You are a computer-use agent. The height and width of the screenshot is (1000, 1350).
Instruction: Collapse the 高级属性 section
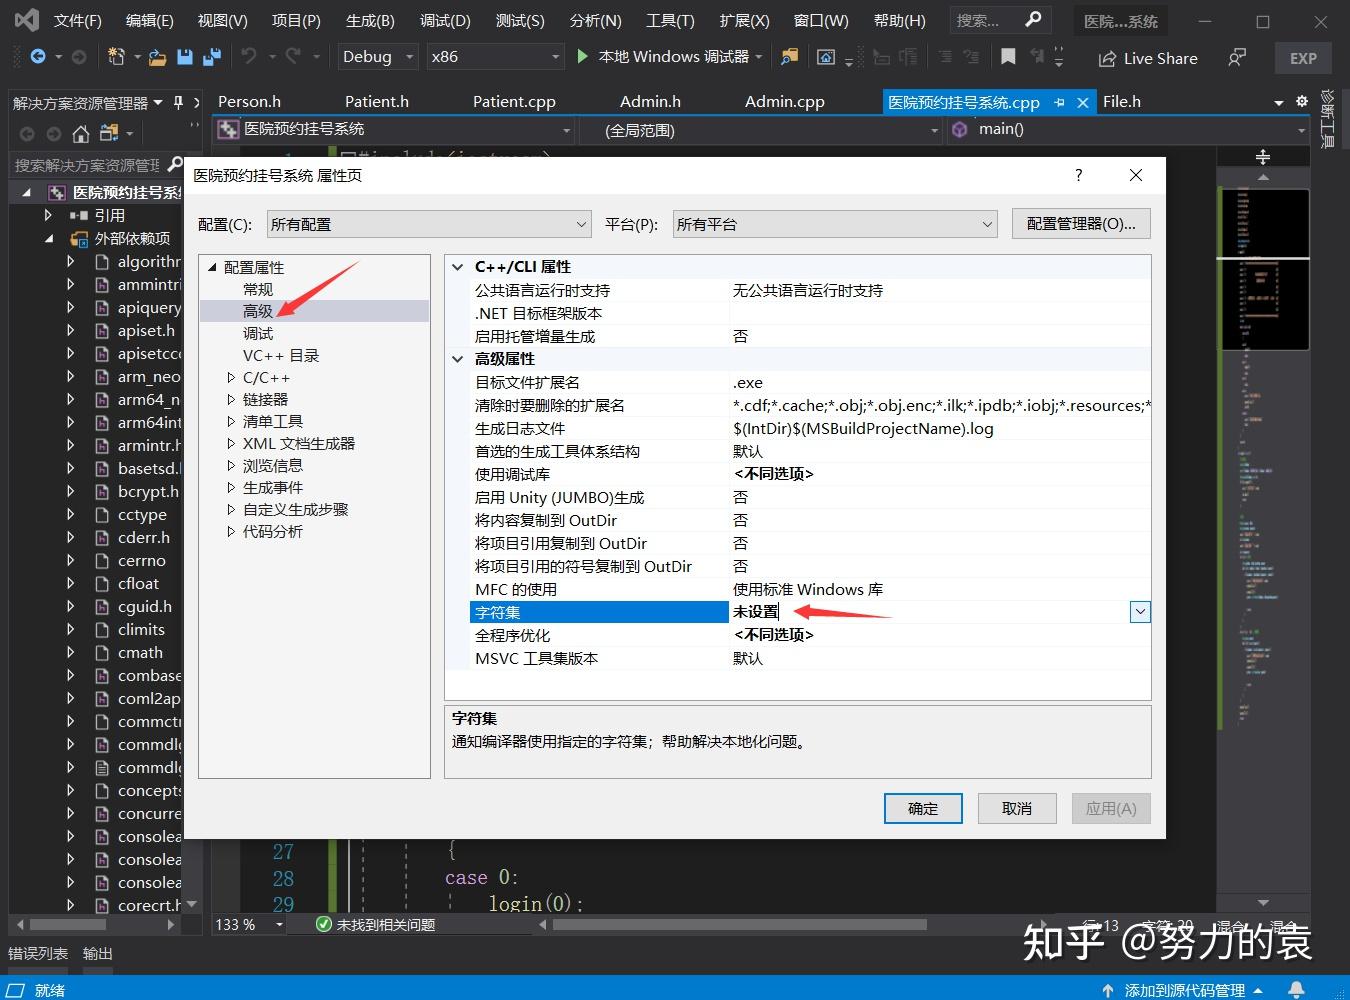click(x=458, y=359)
